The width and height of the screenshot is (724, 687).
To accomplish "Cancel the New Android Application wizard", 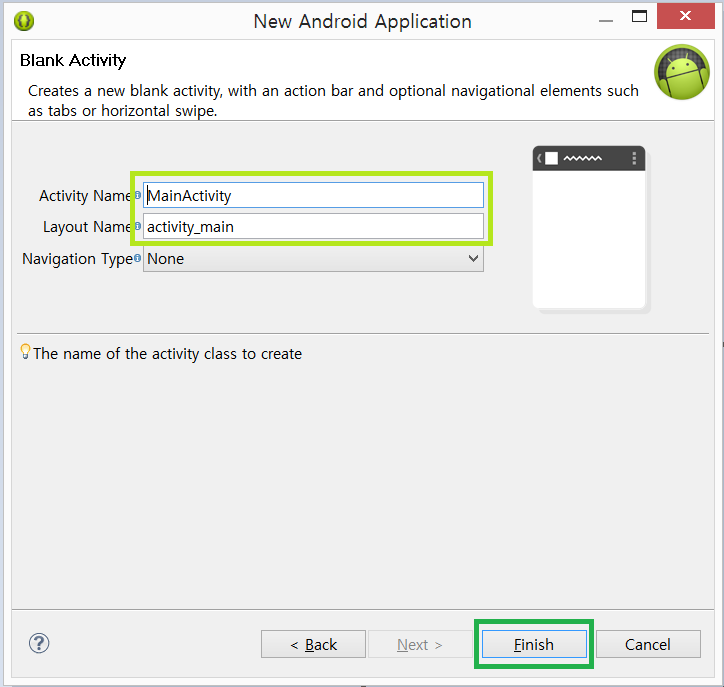I will 648,644.
